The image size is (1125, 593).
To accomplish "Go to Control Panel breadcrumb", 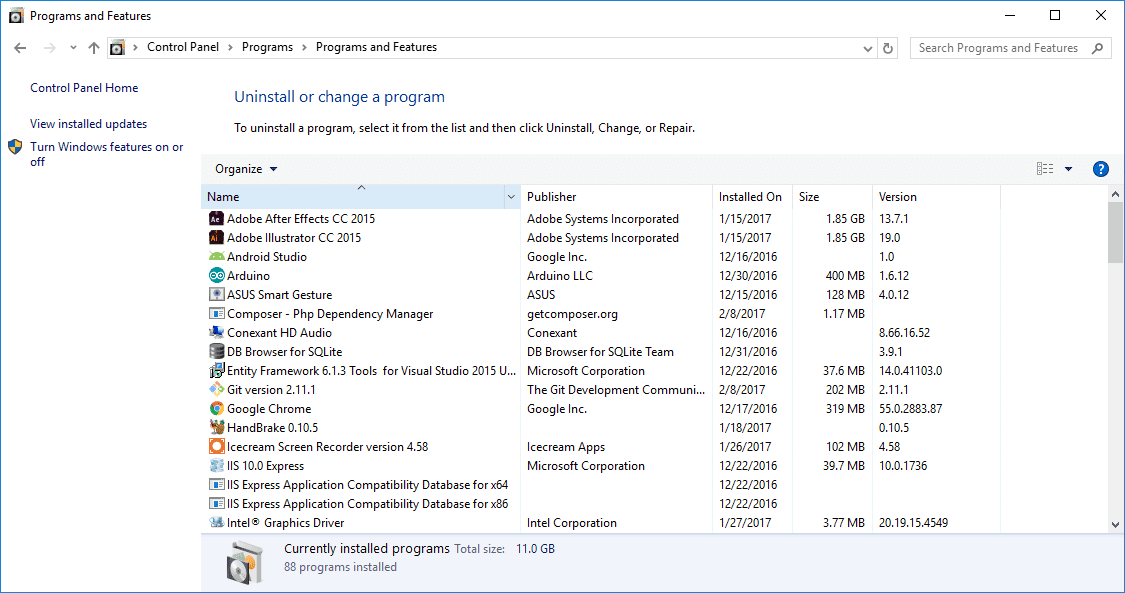I will pyautogui.click(x=183, y=47).
